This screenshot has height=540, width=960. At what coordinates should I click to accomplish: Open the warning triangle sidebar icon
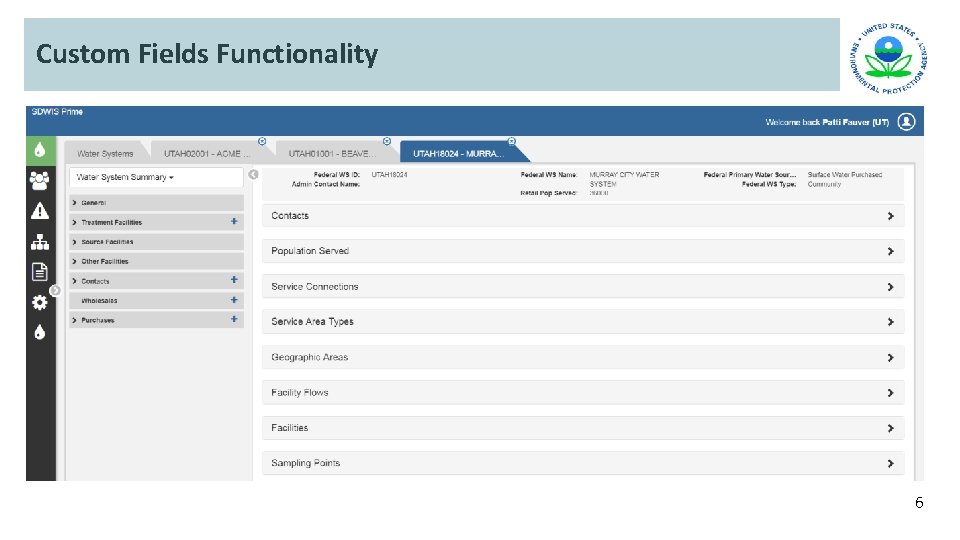40,211
